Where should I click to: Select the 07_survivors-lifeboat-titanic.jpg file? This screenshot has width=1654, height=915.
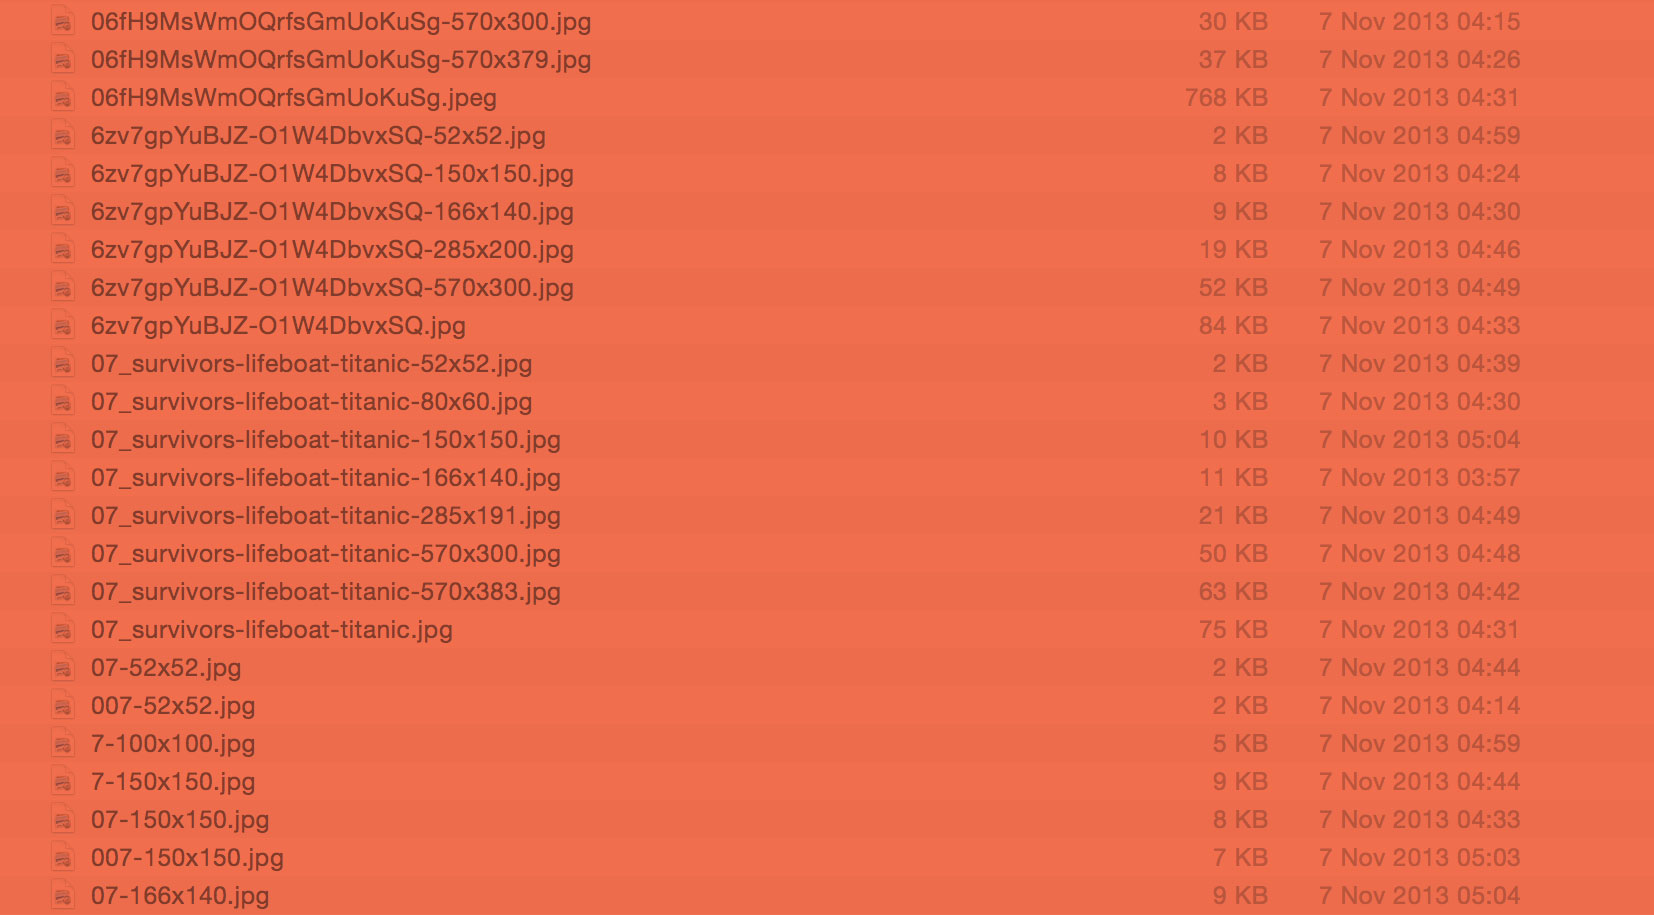(272, 630)
